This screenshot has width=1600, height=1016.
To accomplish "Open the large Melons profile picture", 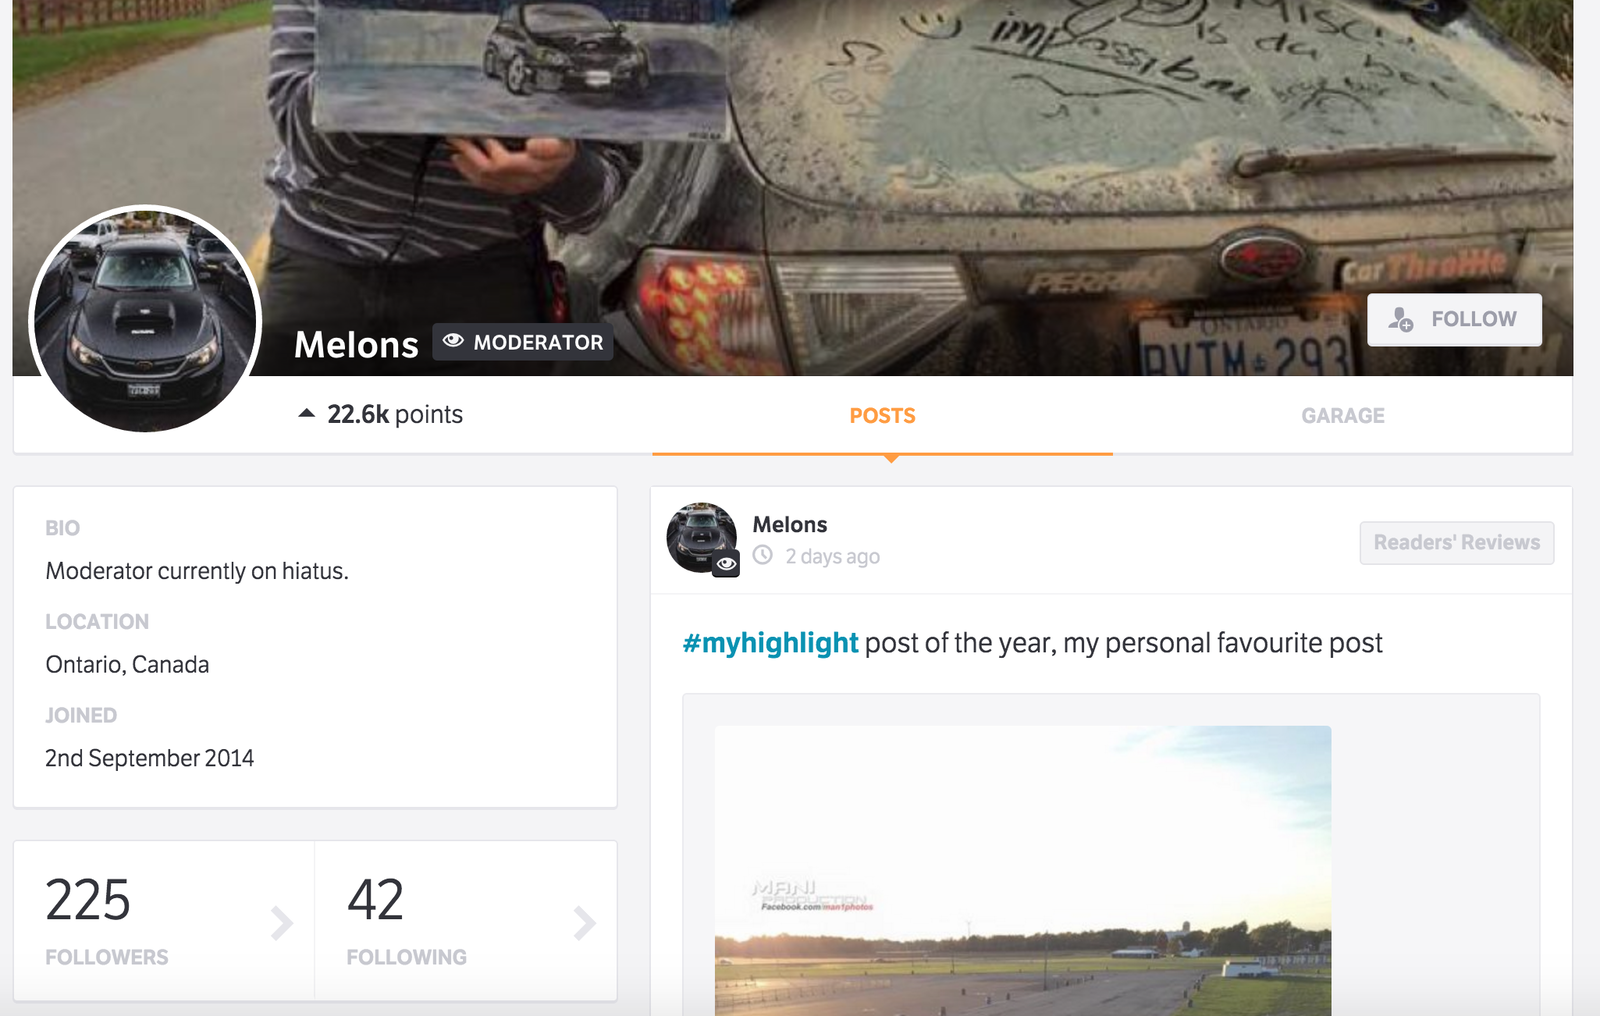I will (x=146, y=320).
